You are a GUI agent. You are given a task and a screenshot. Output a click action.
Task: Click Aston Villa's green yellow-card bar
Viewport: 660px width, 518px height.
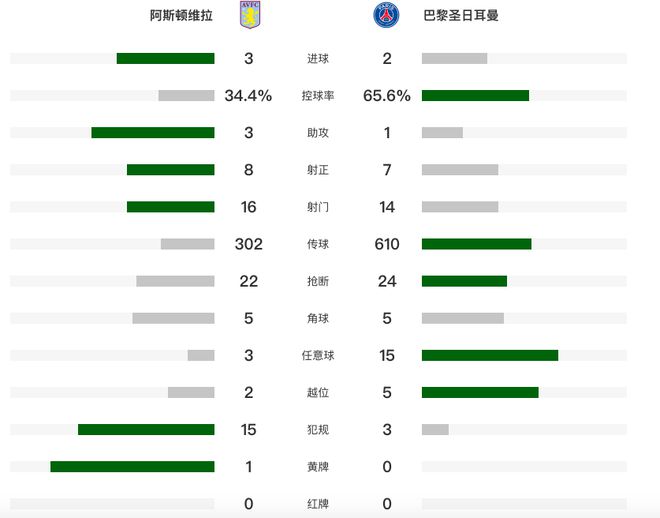pyautogui.click(x=133, y=466)
